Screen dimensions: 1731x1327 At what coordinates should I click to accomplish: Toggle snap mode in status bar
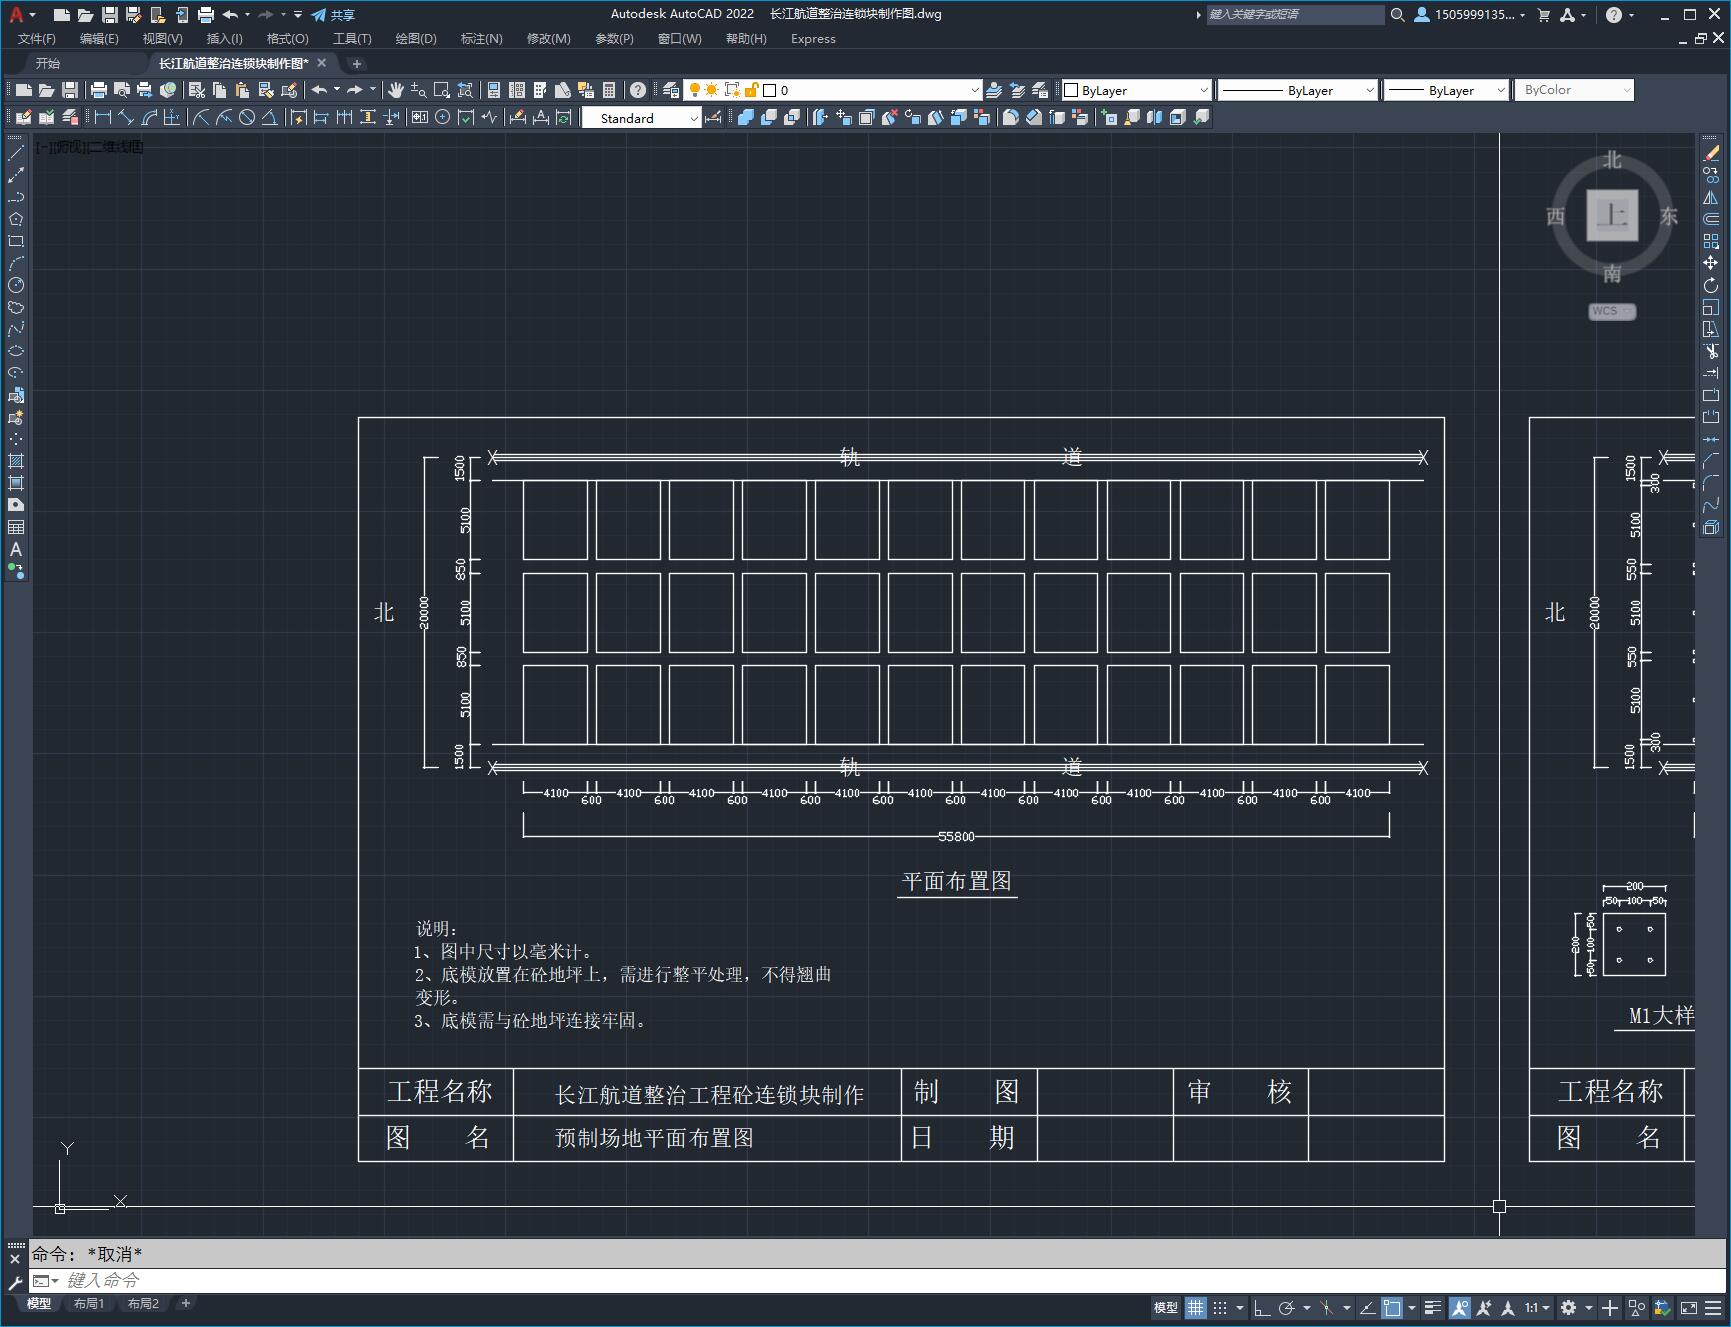pos(1220,1307)
